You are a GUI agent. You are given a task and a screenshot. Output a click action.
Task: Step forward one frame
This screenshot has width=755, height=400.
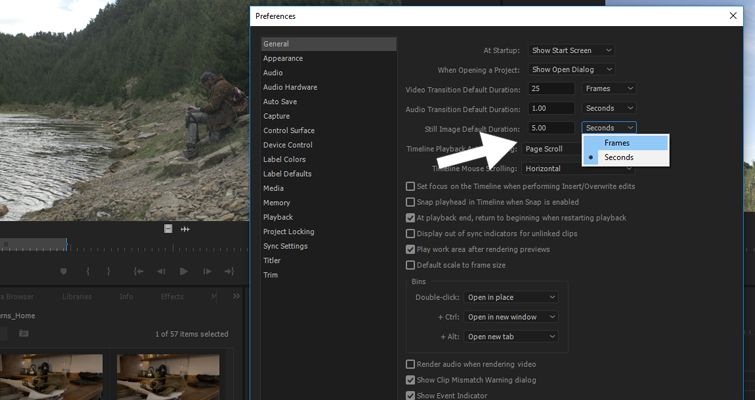click(x=207, y=271)
